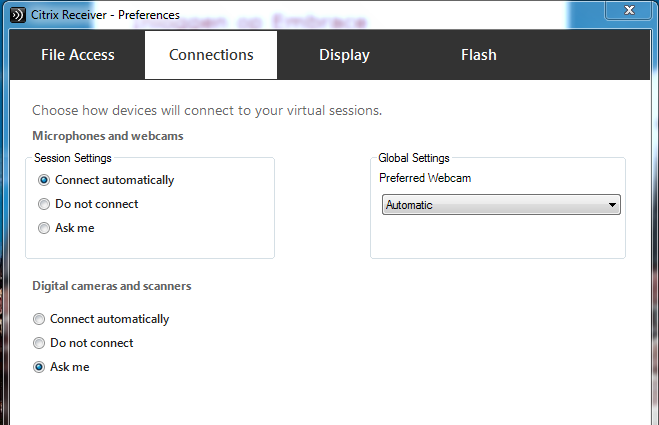Switch to the Display tab

(x=344, y=55)
